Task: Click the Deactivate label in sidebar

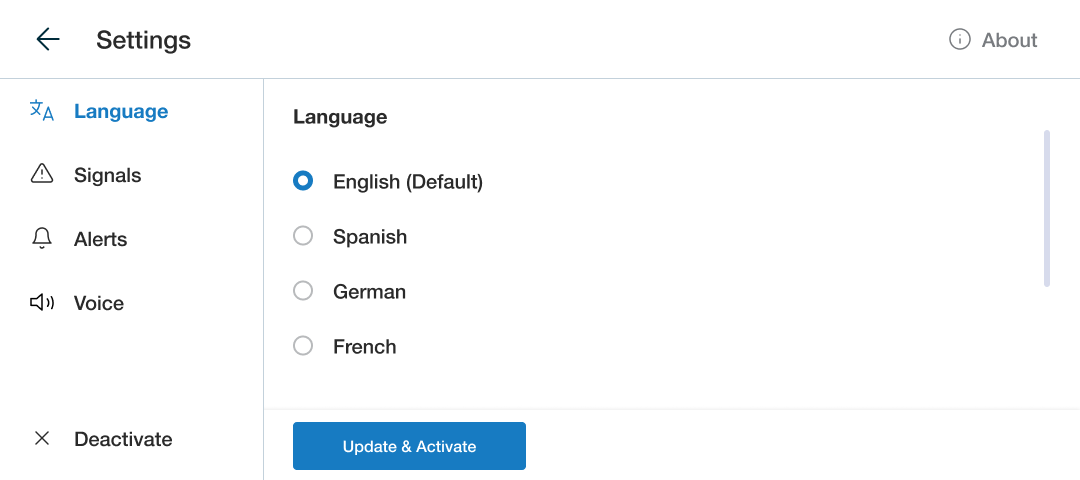Action: [123, 439]
